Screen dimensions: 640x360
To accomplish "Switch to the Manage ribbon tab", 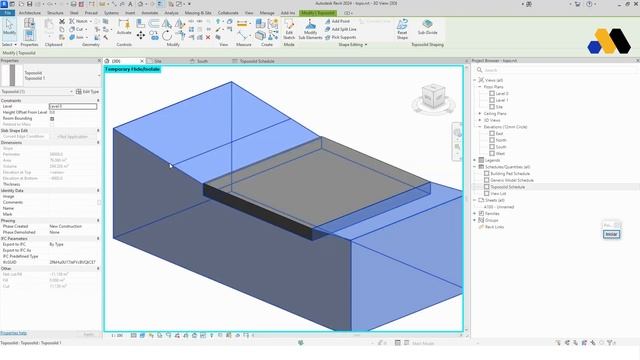I will click(267, 13).
